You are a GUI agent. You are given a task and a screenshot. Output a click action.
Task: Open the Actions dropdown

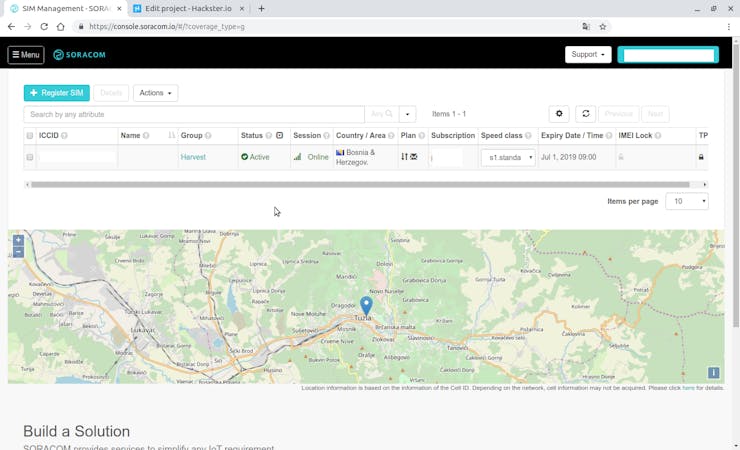[155, 93]
